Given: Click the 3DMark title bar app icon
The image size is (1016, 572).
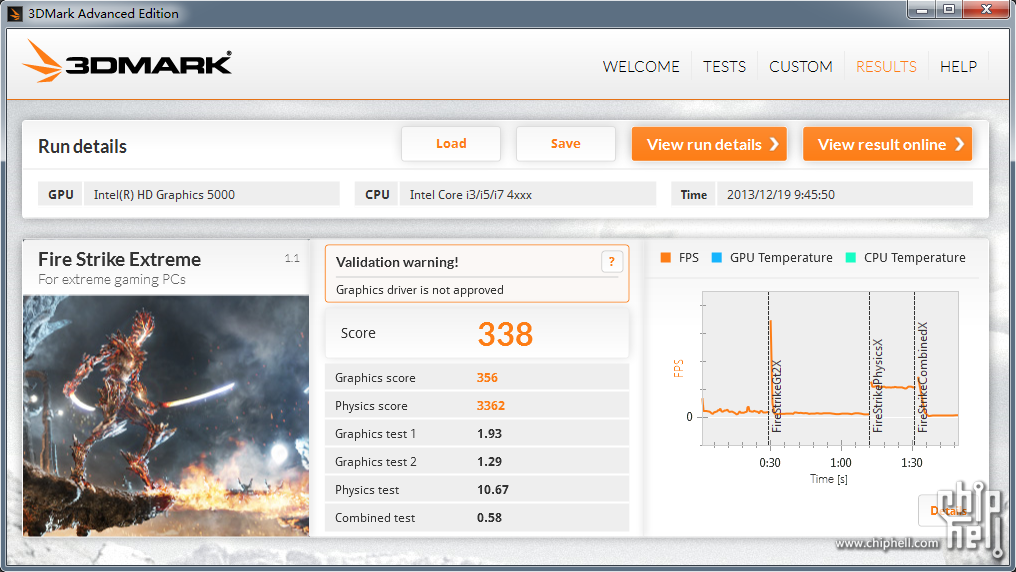Looking at the screenshot, I should 15,14.
